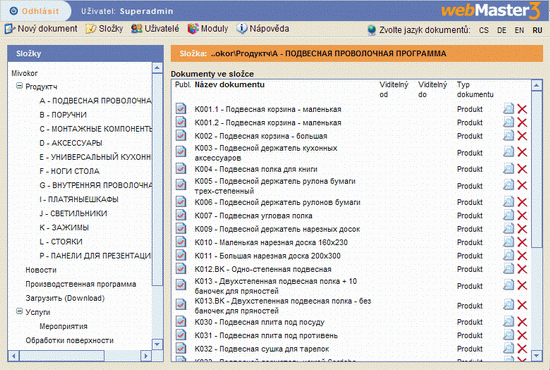Select folder K - ЗАЖИМЫ

tap(64, 227)
